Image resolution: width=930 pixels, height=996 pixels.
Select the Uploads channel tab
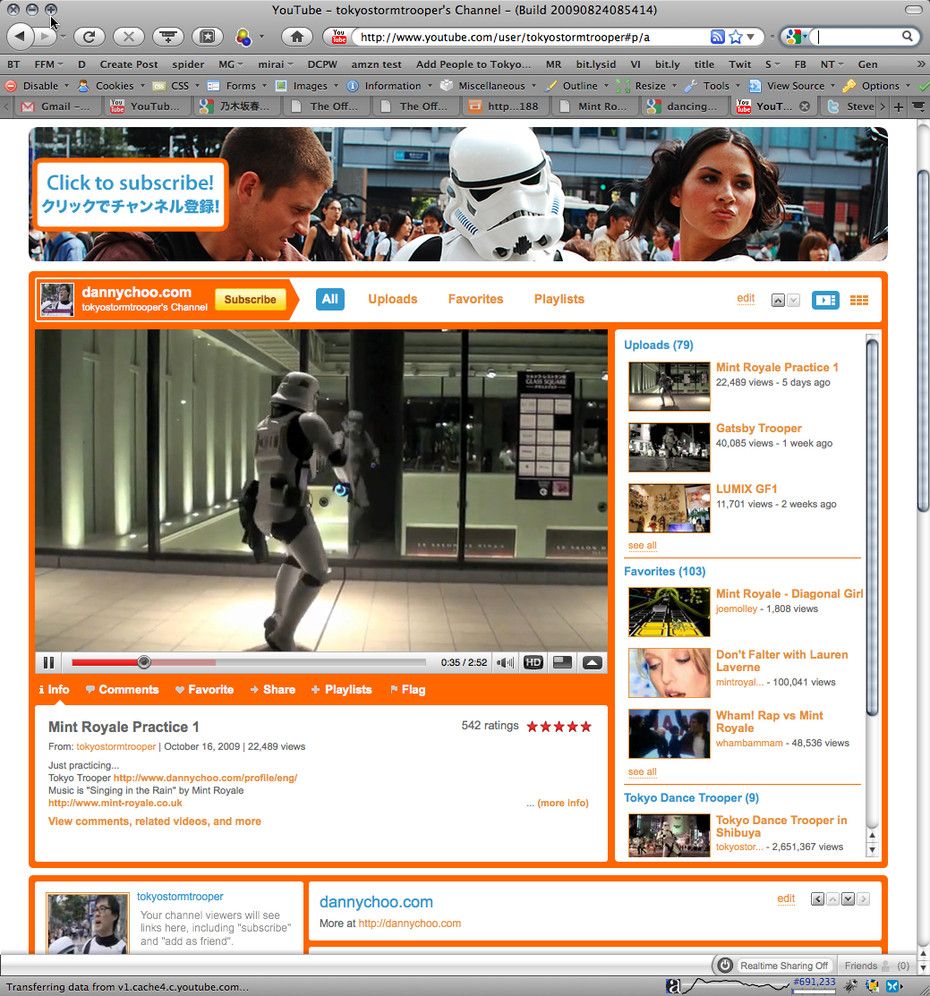(393, 299)
